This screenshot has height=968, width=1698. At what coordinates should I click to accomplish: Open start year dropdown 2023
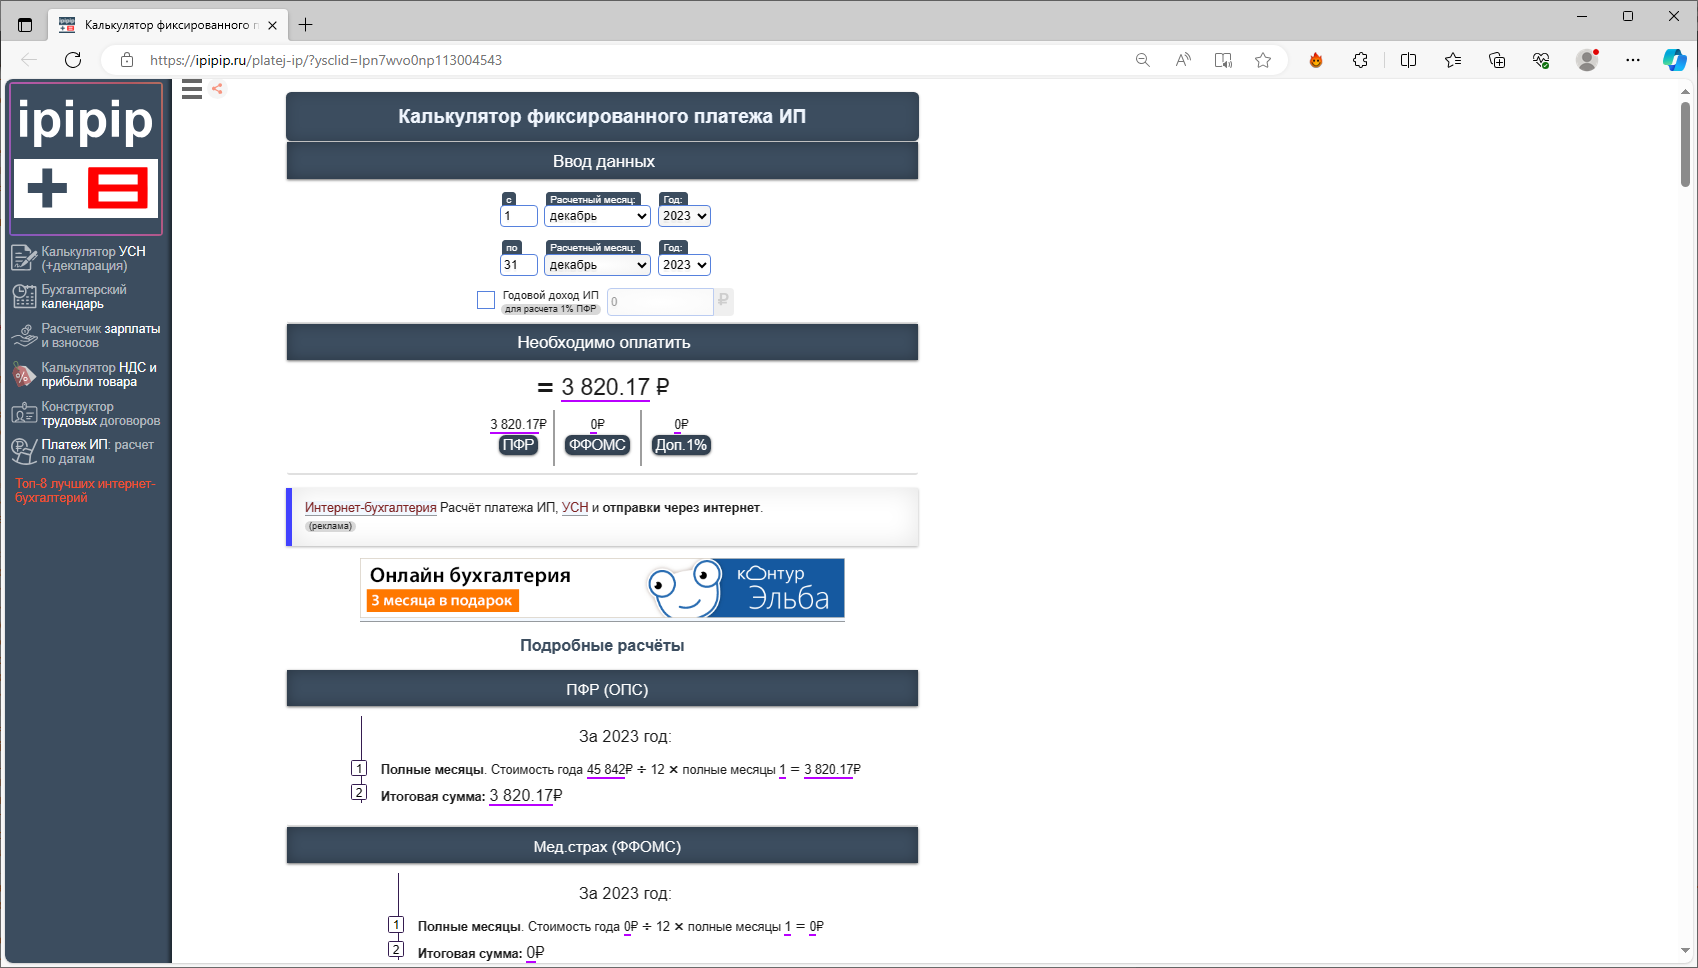pos(684,216)
